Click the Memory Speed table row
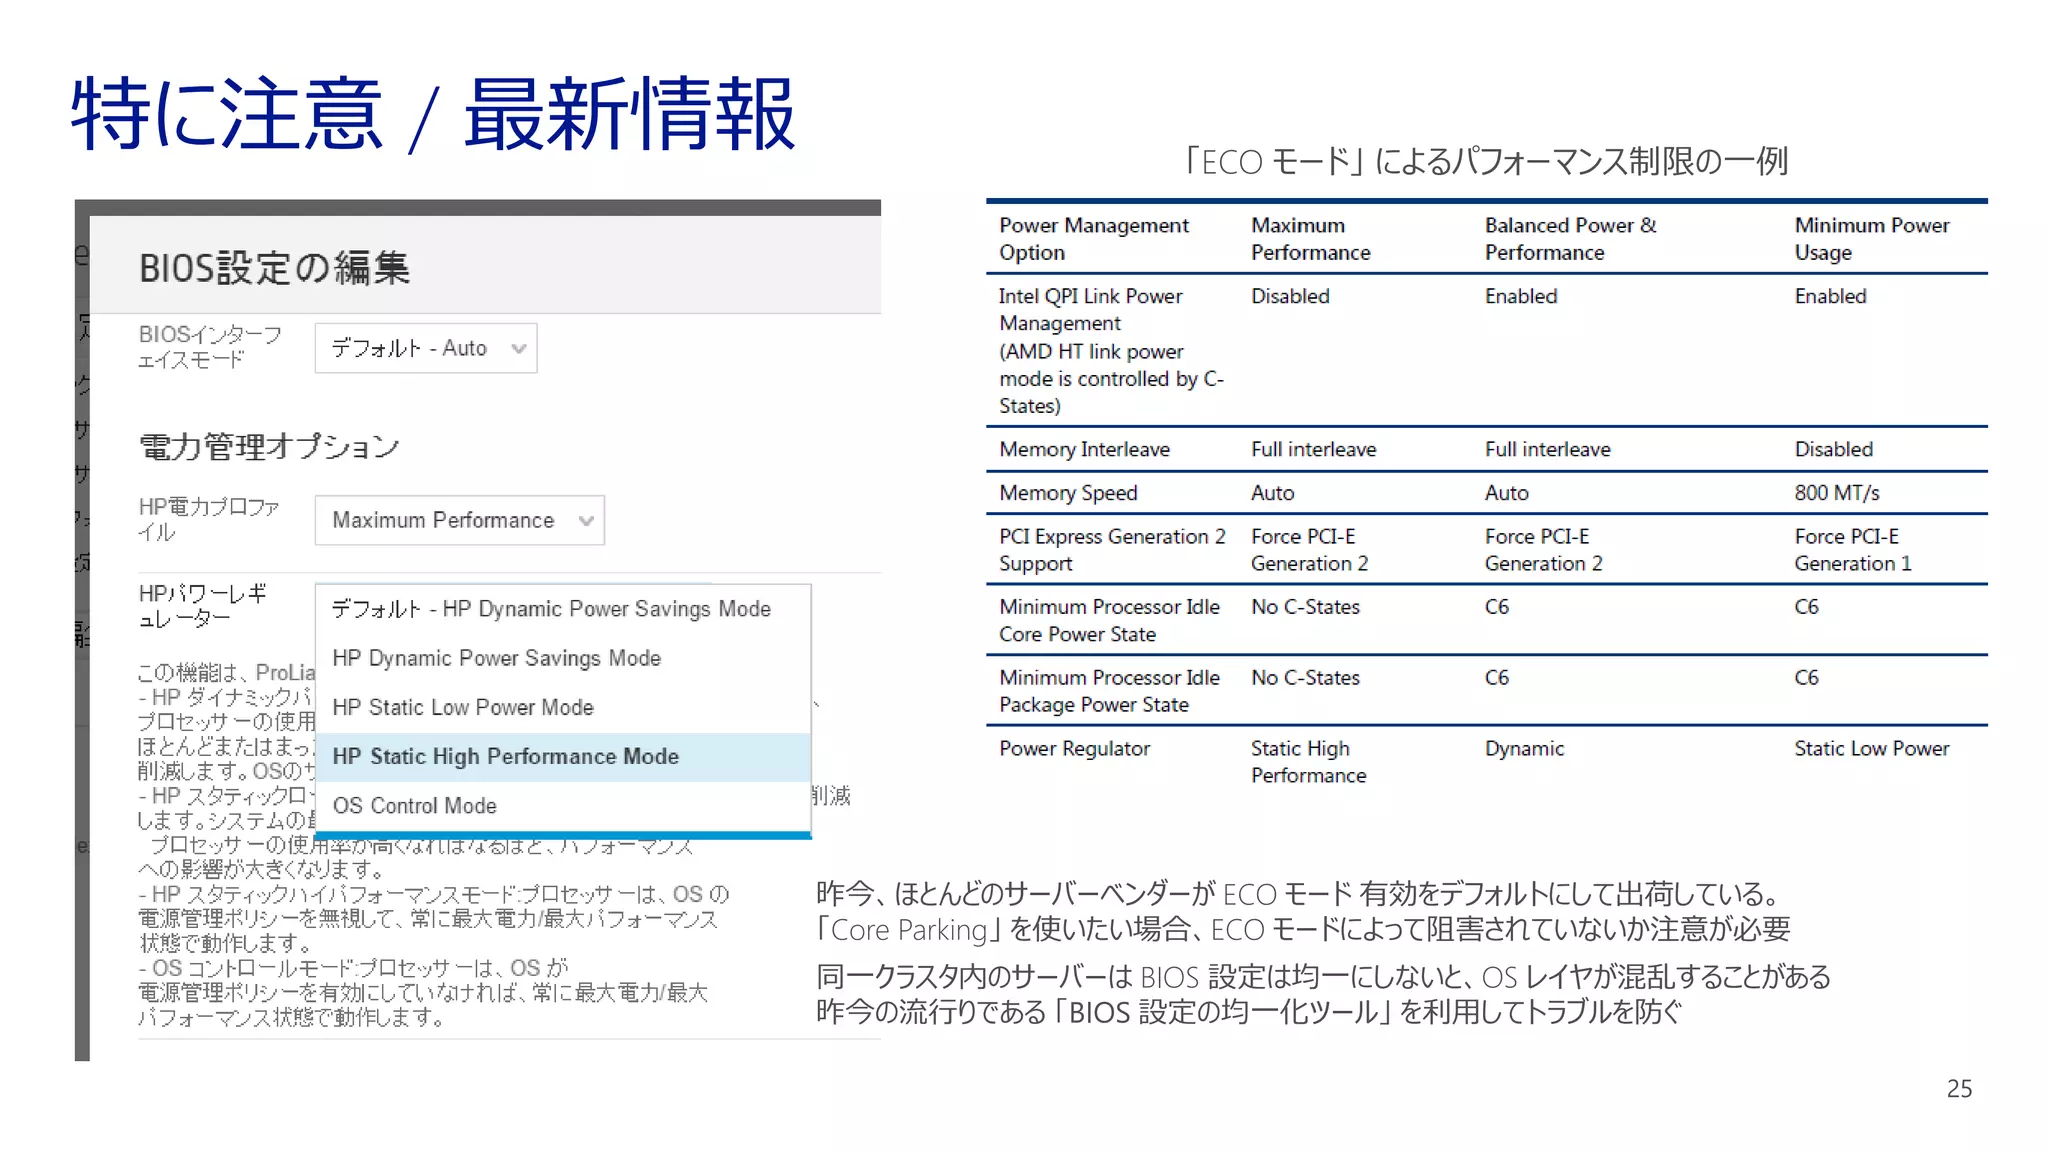 1068,493
